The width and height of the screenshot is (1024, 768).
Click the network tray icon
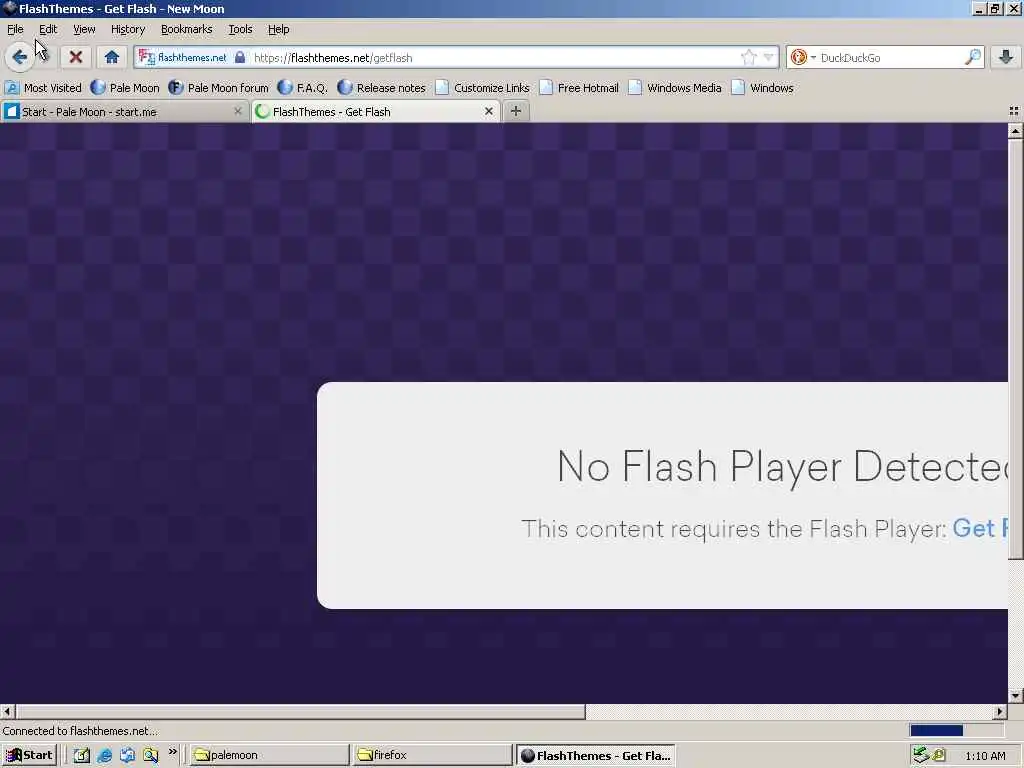[x=921, y=755]
